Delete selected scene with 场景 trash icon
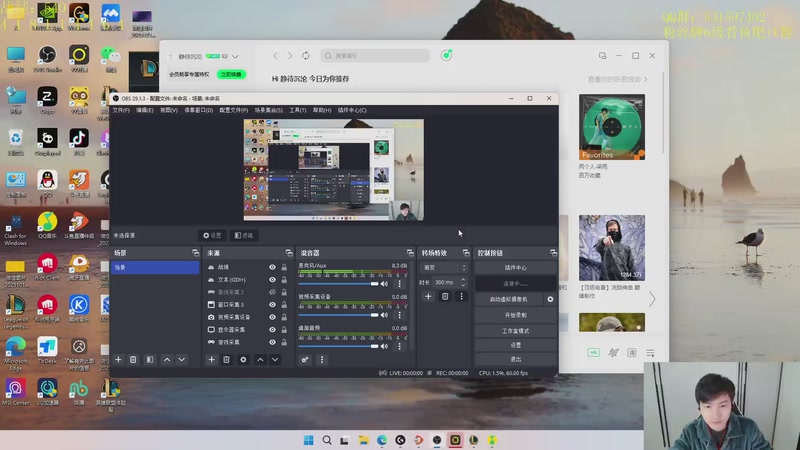Viewport: 800px width, 450px height. click(133, 360)
